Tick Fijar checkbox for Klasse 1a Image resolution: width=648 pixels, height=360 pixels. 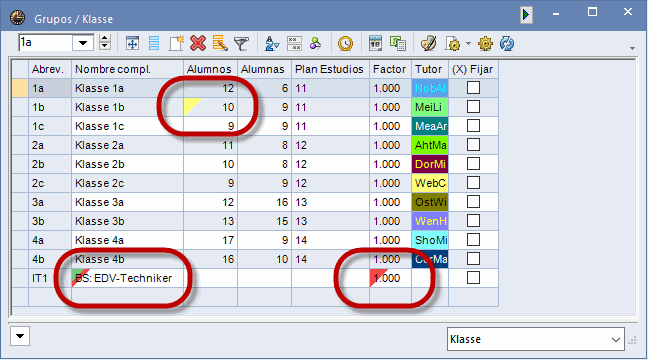[473, 88]
